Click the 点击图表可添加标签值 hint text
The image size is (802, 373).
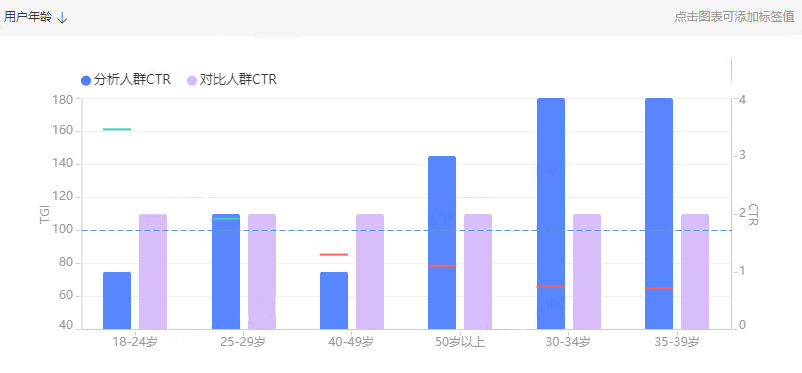coord(734,17)
